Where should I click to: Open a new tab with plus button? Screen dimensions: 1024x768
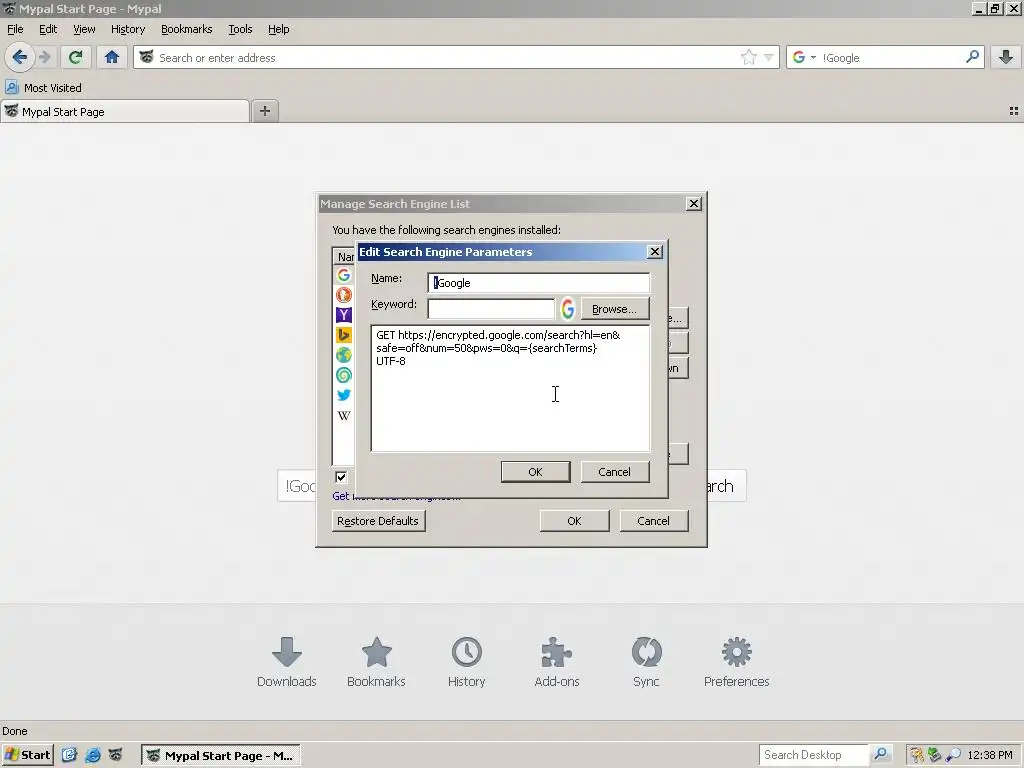[x=264, y=111]
